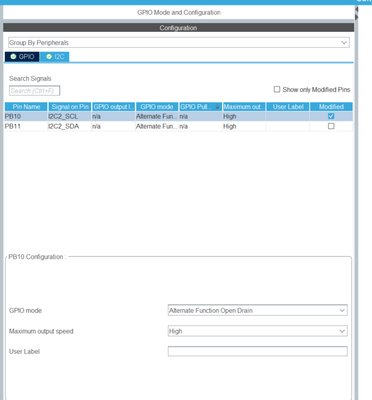Sort by Maximum output speed column header

(x=244, y=107)
